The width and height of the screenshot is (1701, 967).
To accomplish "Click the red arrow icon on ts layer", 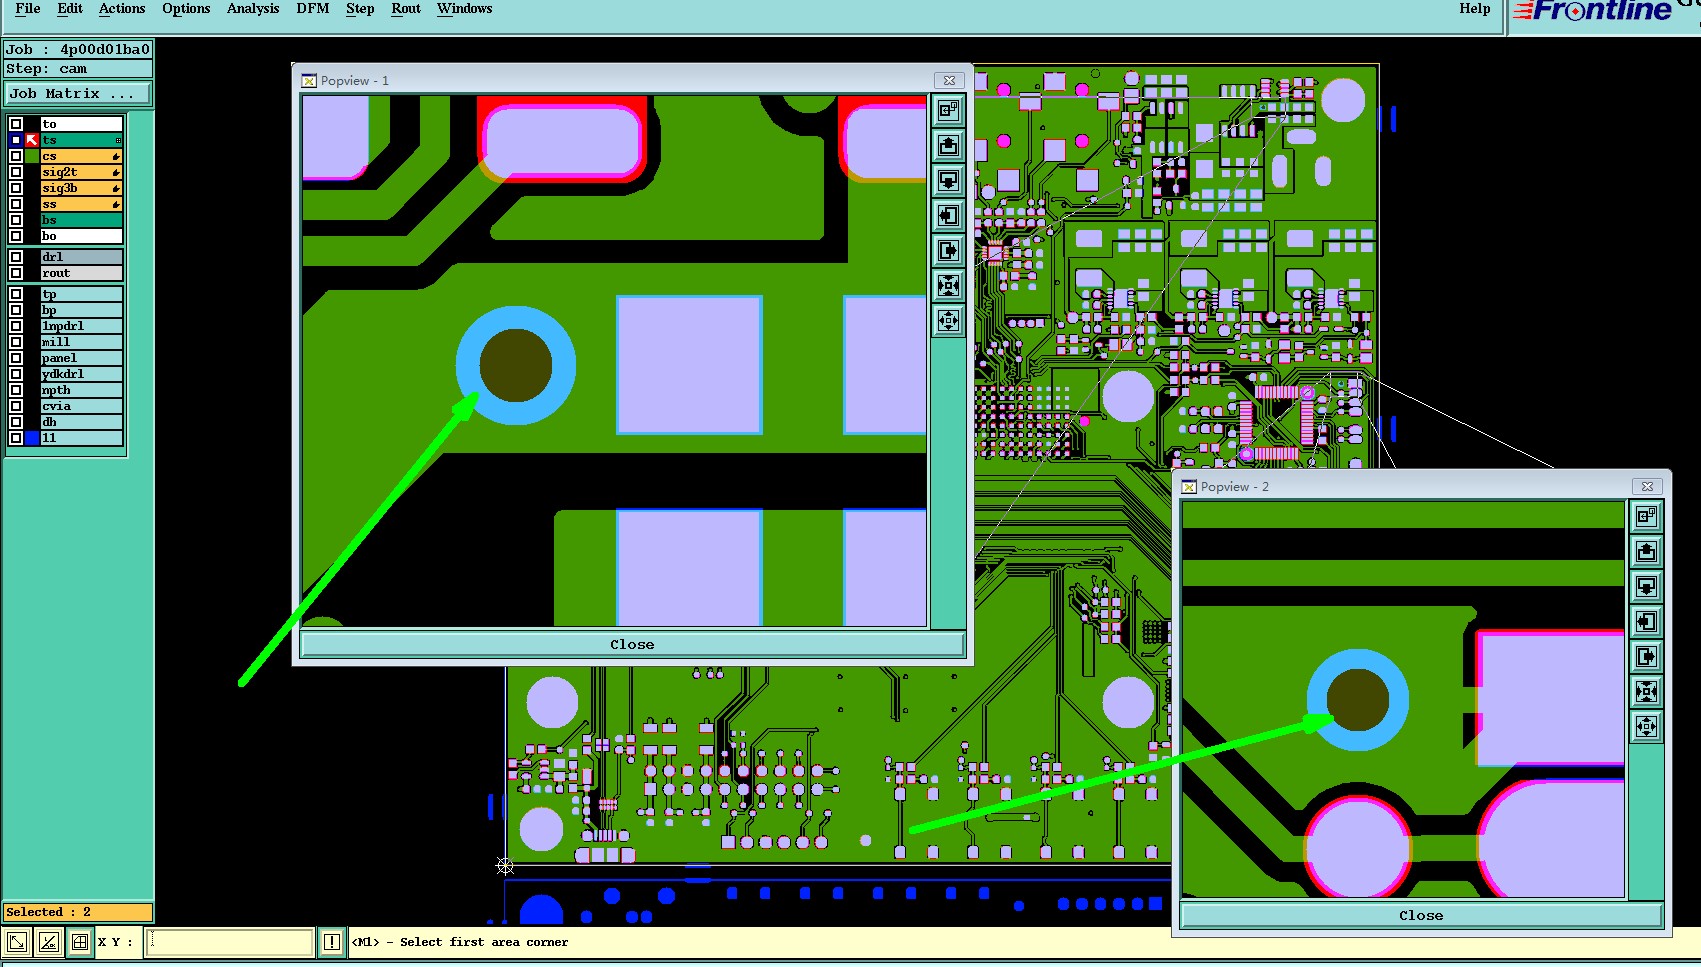I will (32, 140).
